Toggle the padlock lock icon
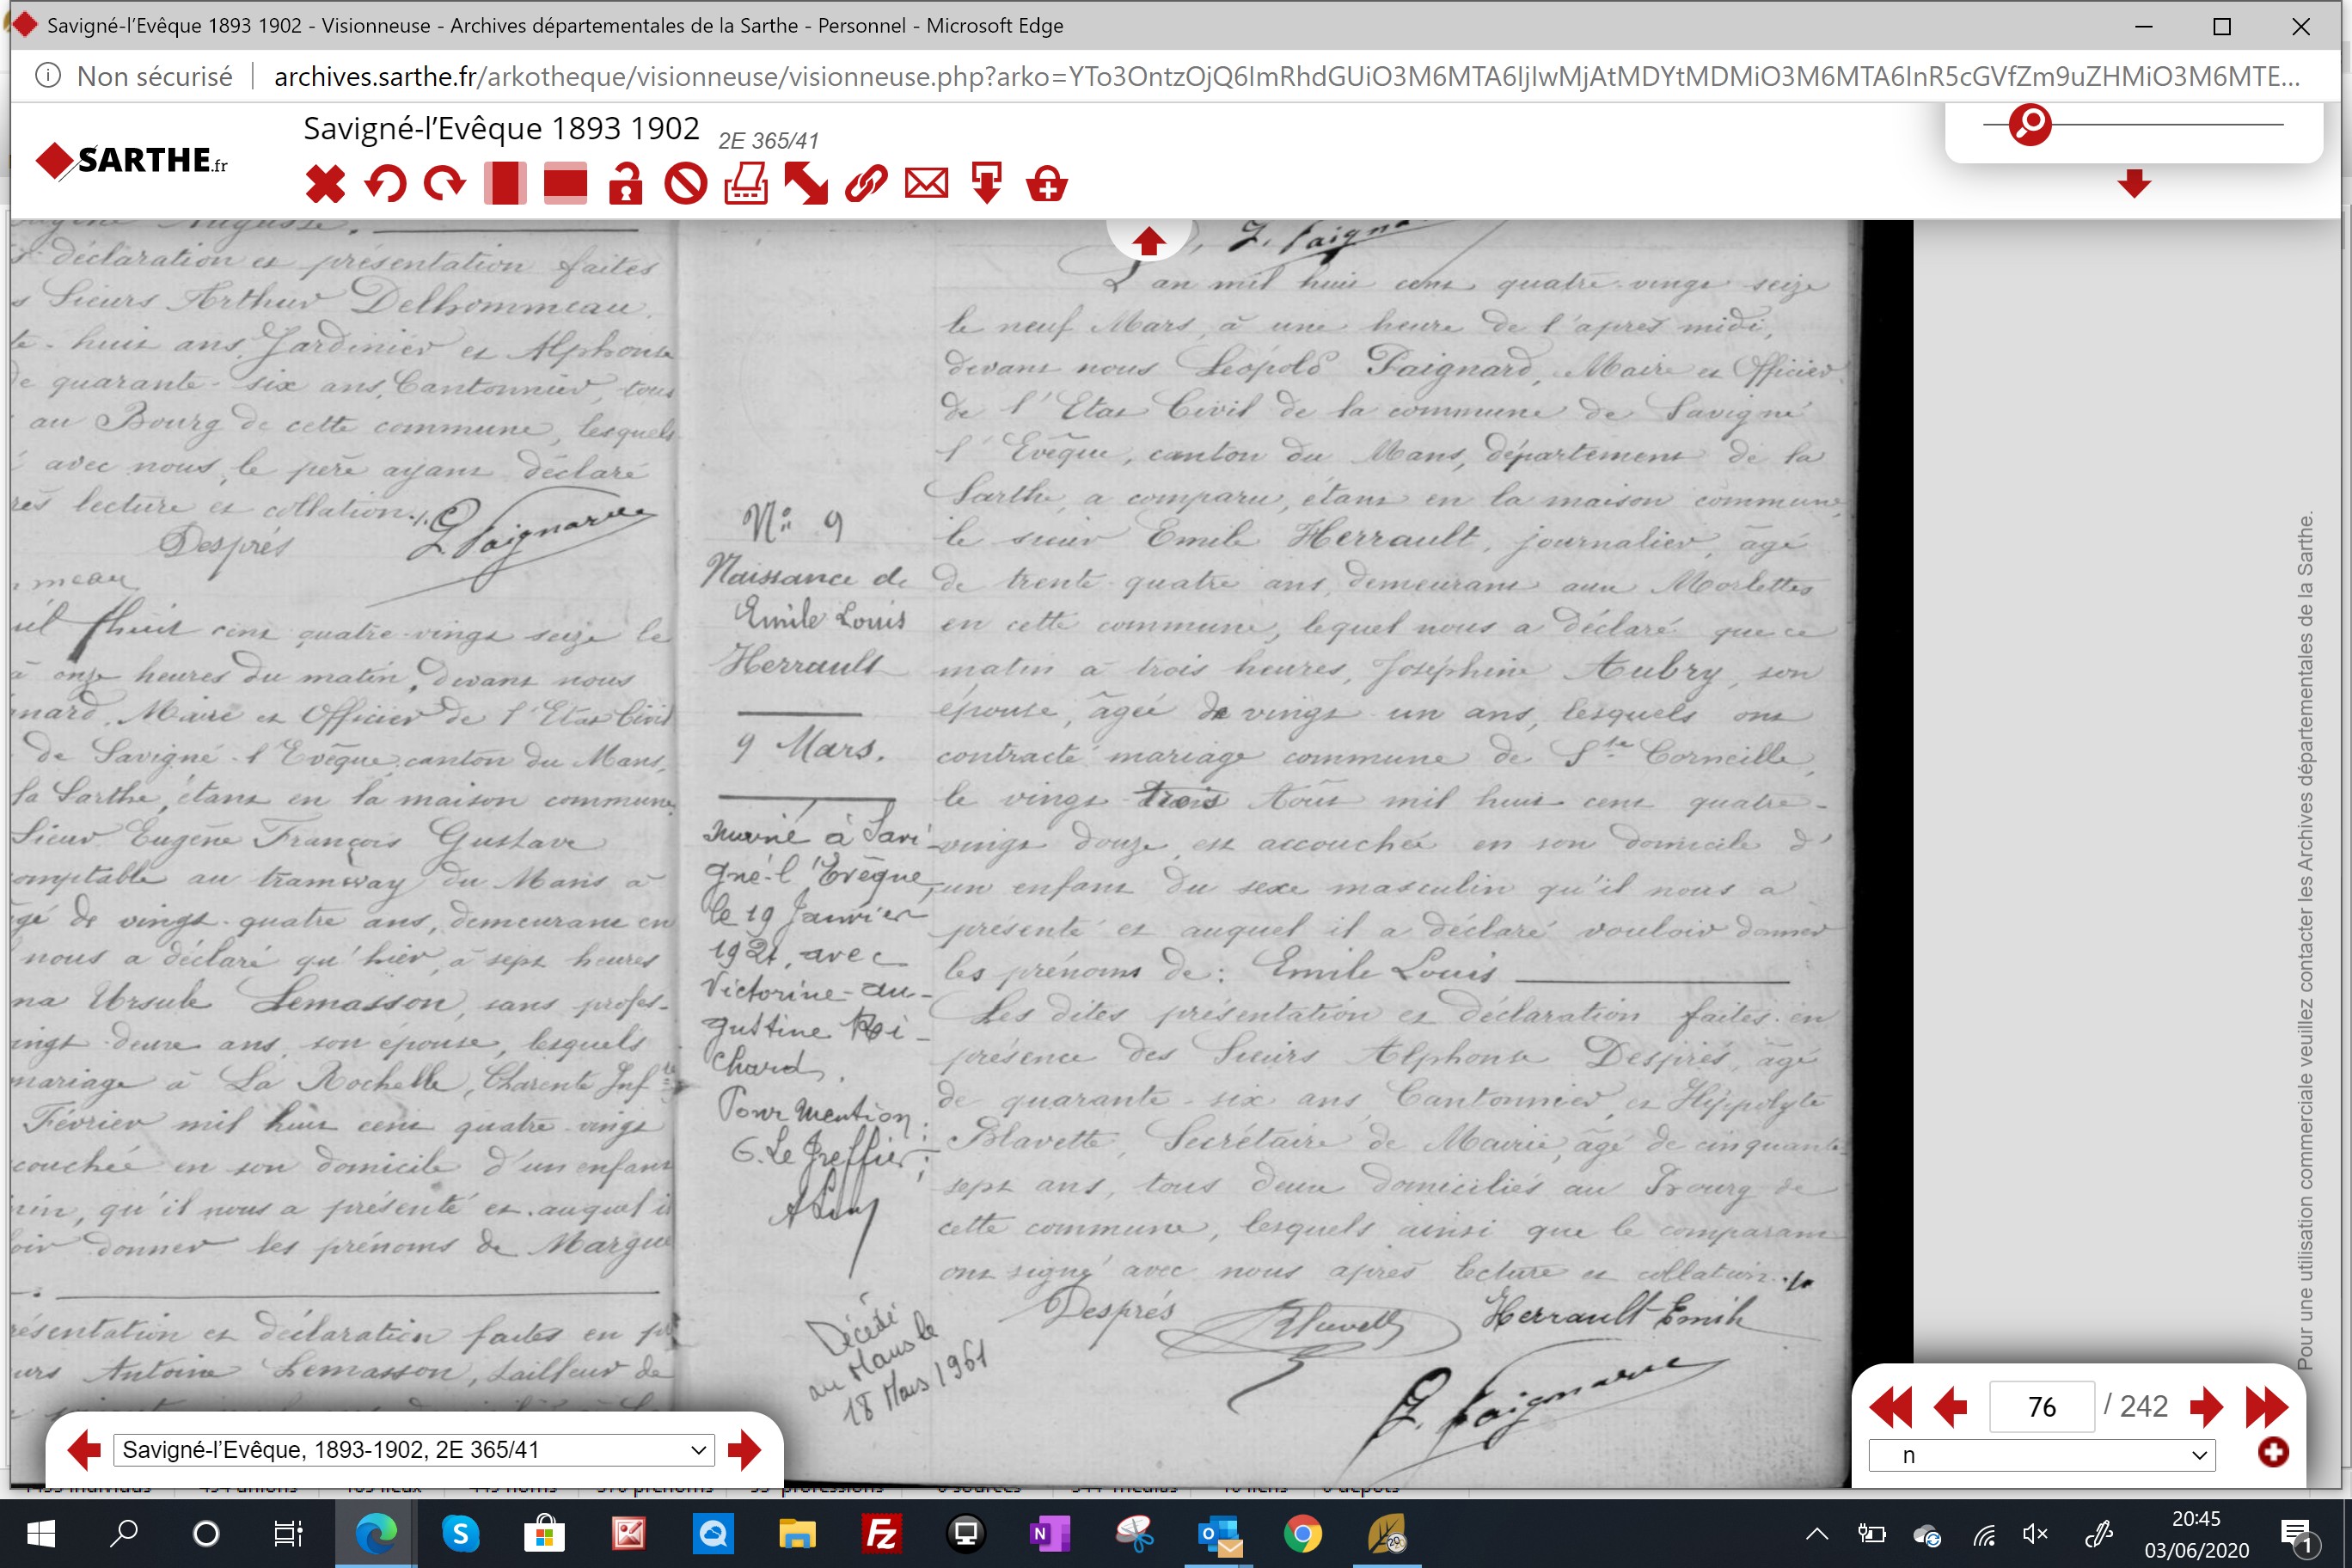The height and width of the screenshot is (1568, 2352). pyautogui.click(x=626, y=184)
